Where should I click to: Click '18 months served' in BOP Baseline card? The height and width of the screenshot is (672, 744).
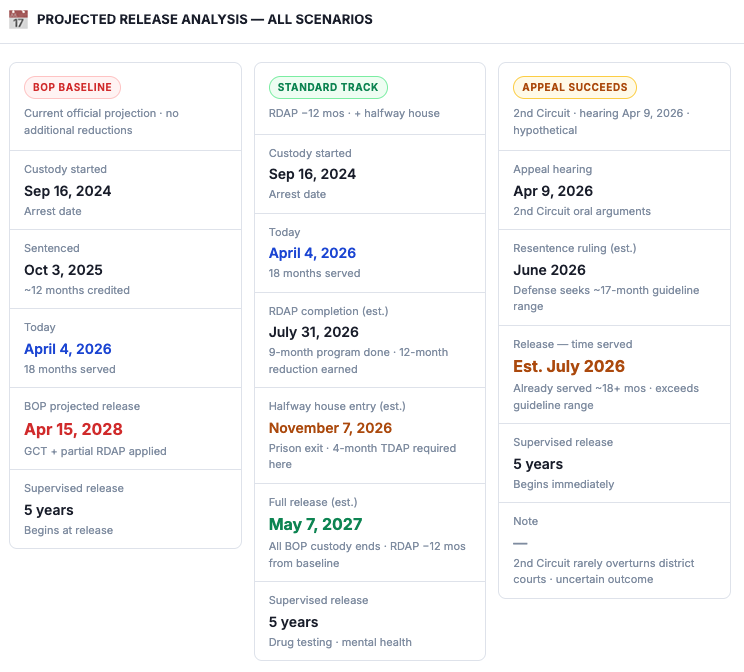point(70,369)
